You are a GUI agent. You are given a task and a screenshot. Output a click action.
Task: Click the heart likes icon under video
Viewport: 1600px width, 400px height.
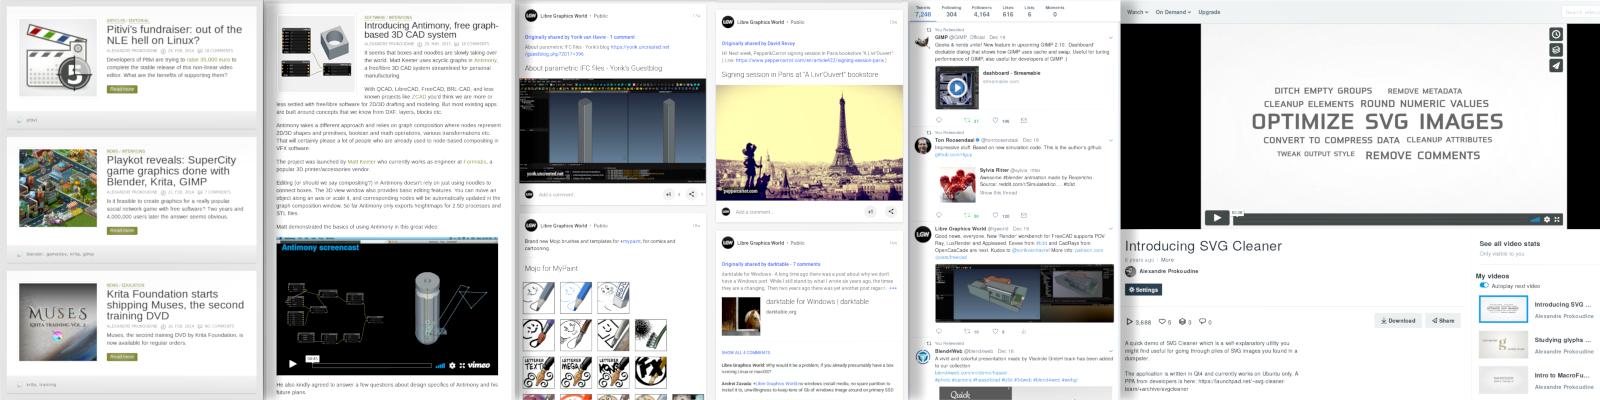1162,322
